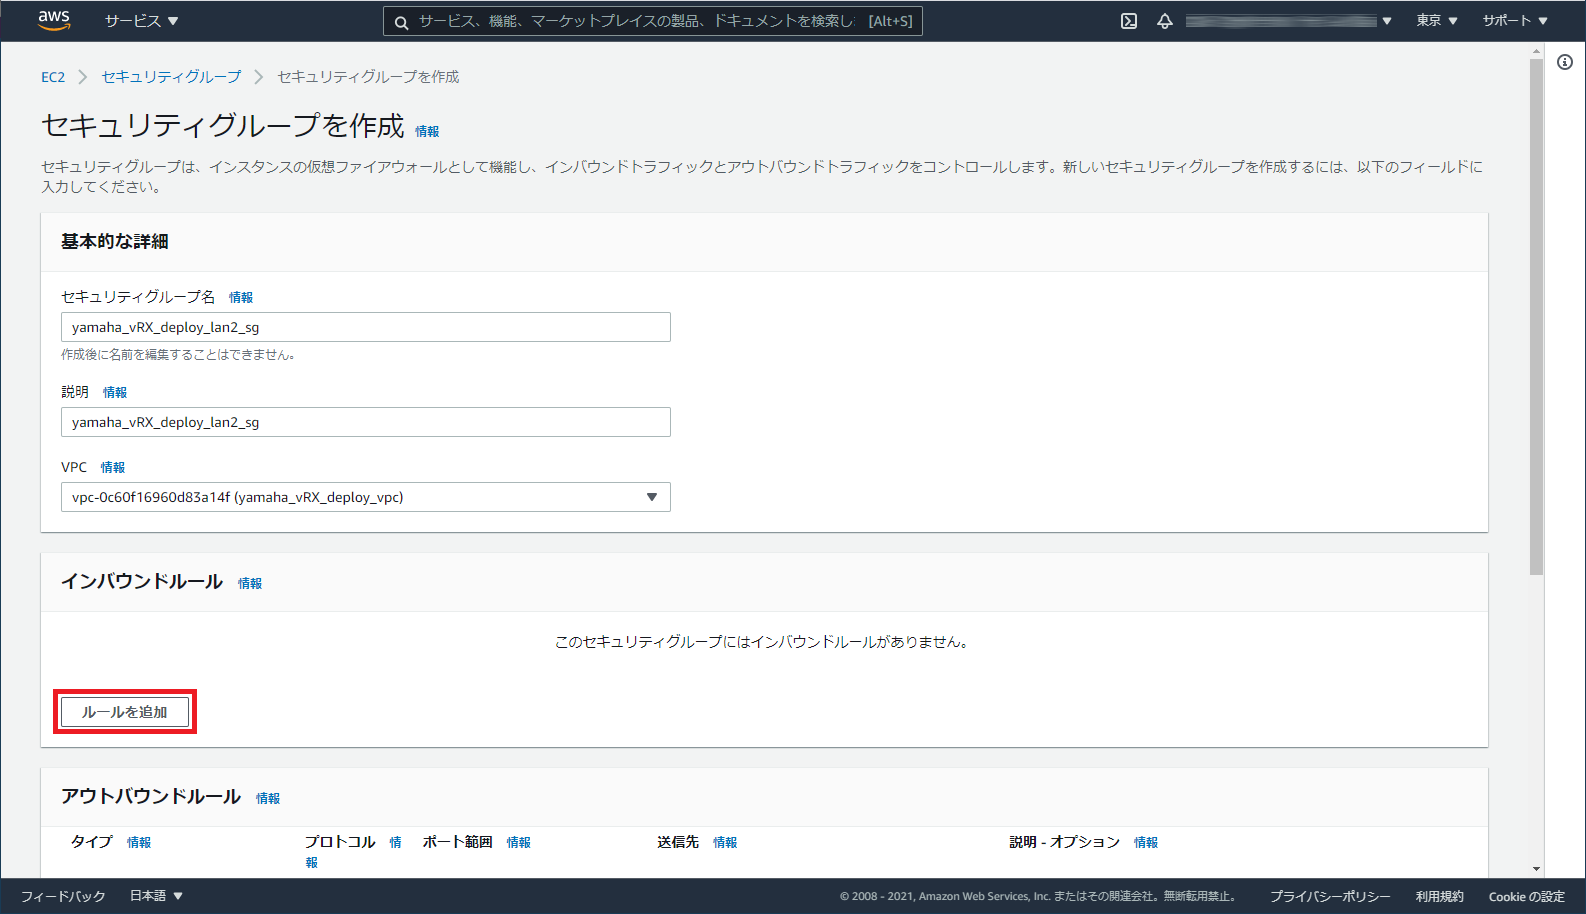Click the info panel icon at right edge
Image resolution: width=1586 pixels, height=914 pixels.
1565,62
